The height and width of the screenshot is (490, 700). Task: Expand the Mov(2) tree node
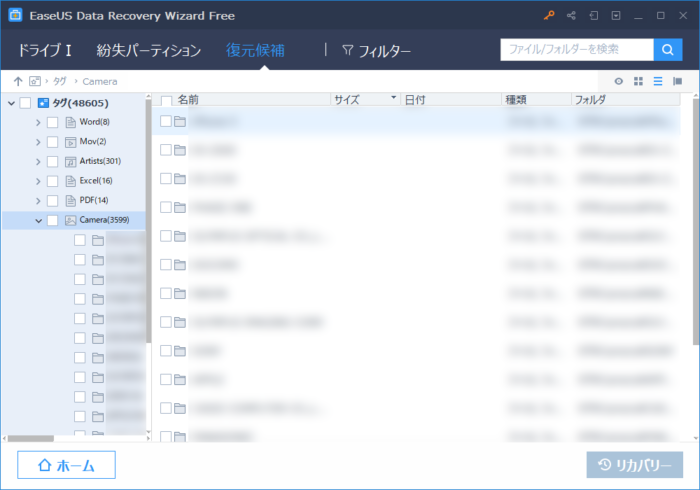click(38, 142)
